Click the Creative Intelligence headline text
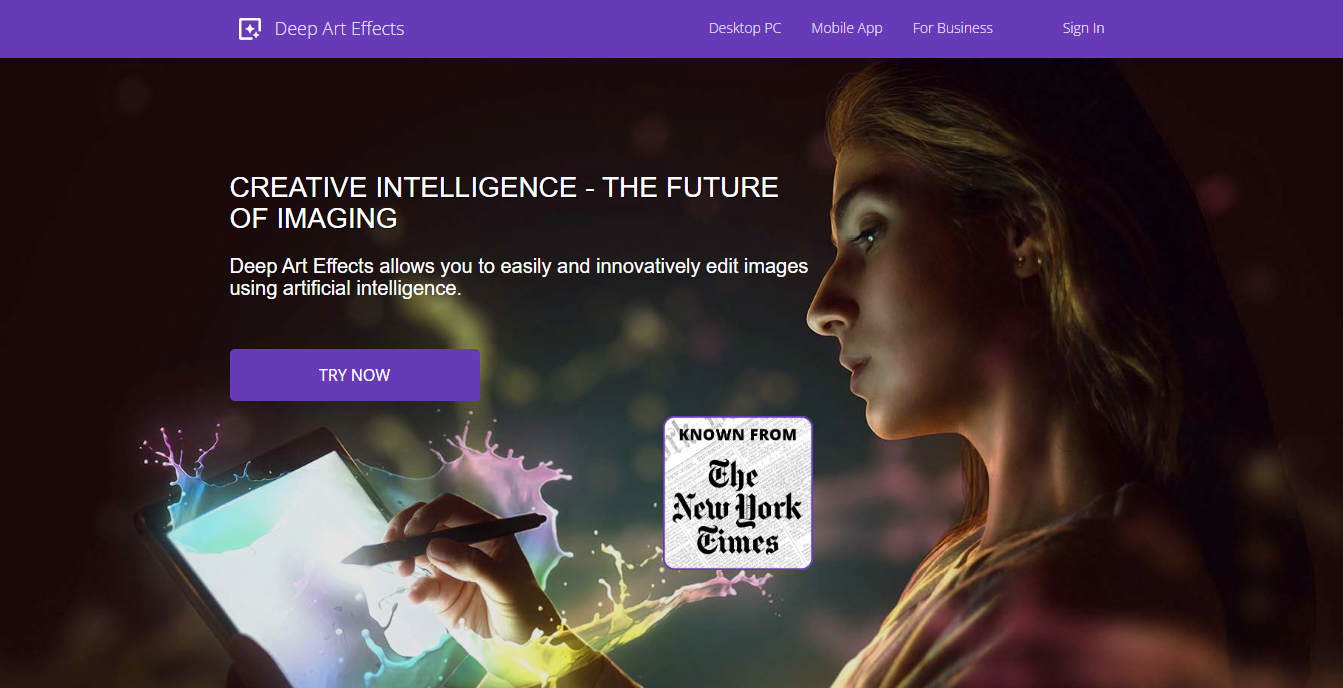The height and width of the screenshot is (688, 1343). (x=504, y=202)
